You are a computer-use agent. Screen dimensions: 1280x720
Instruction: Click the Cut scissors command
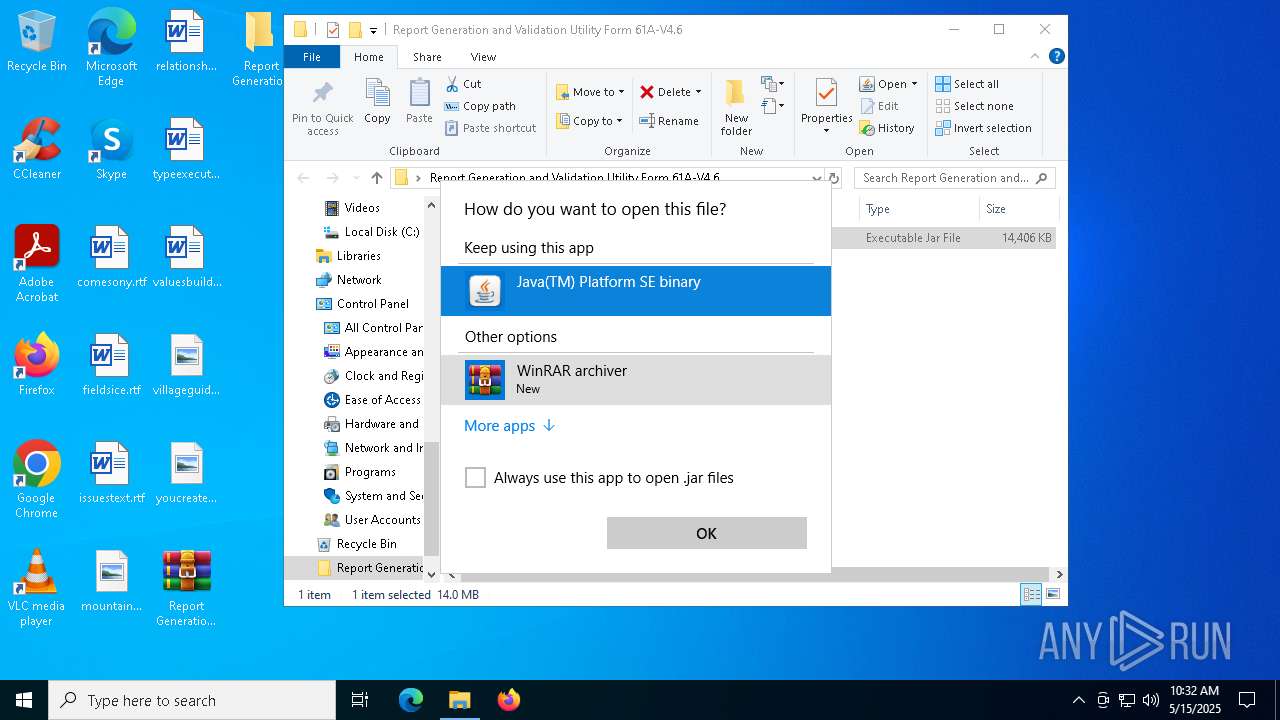[463, 84]
